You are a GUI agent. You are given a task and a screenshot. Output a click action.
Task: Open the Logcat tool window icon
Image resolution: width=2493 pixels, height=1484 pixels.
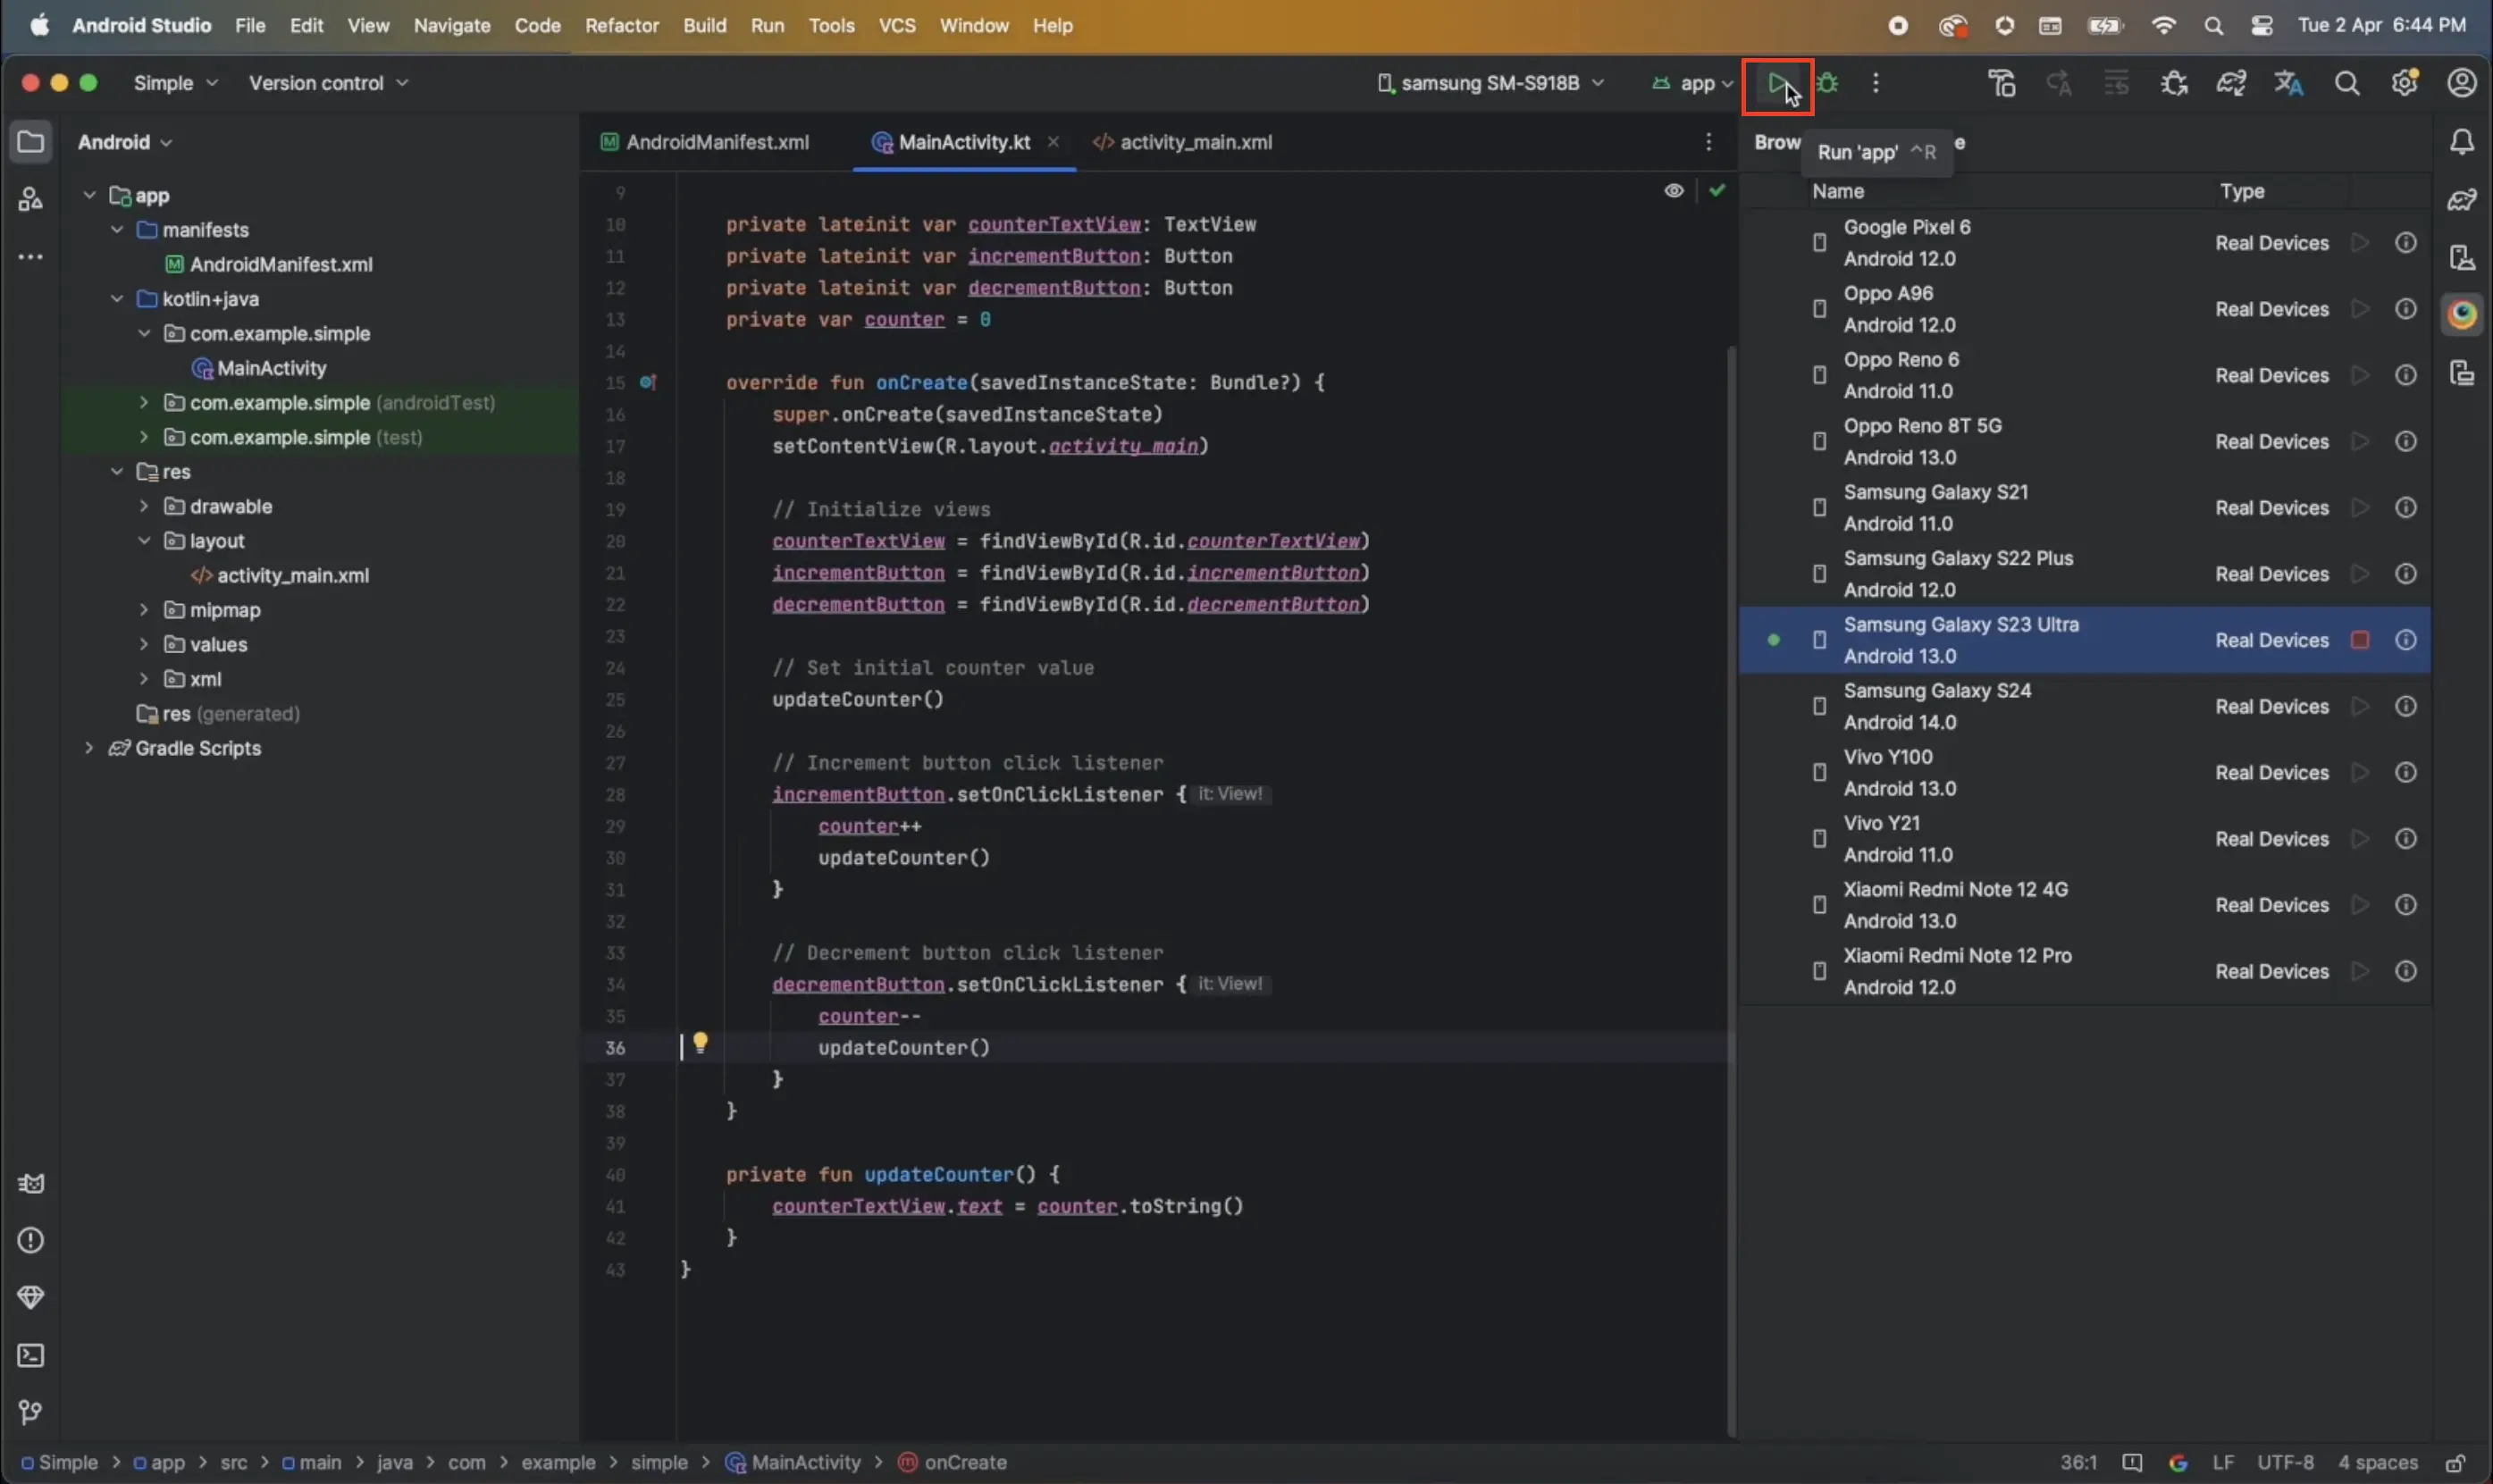click(x=31, y=1183)
